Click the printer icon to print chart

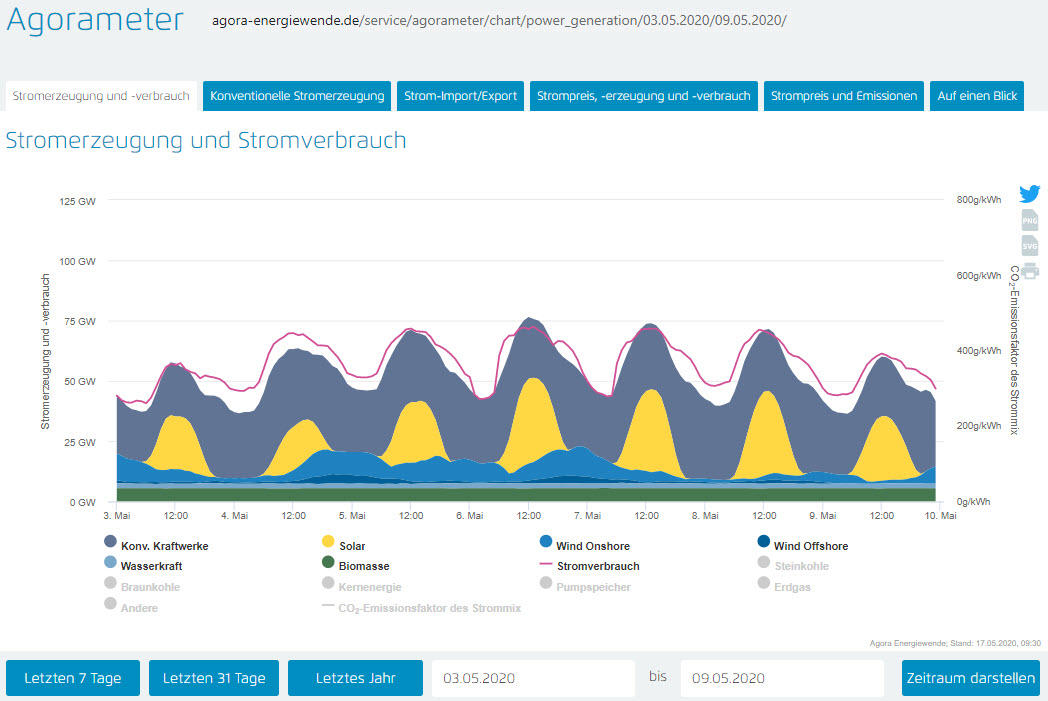pos(1030,270)
